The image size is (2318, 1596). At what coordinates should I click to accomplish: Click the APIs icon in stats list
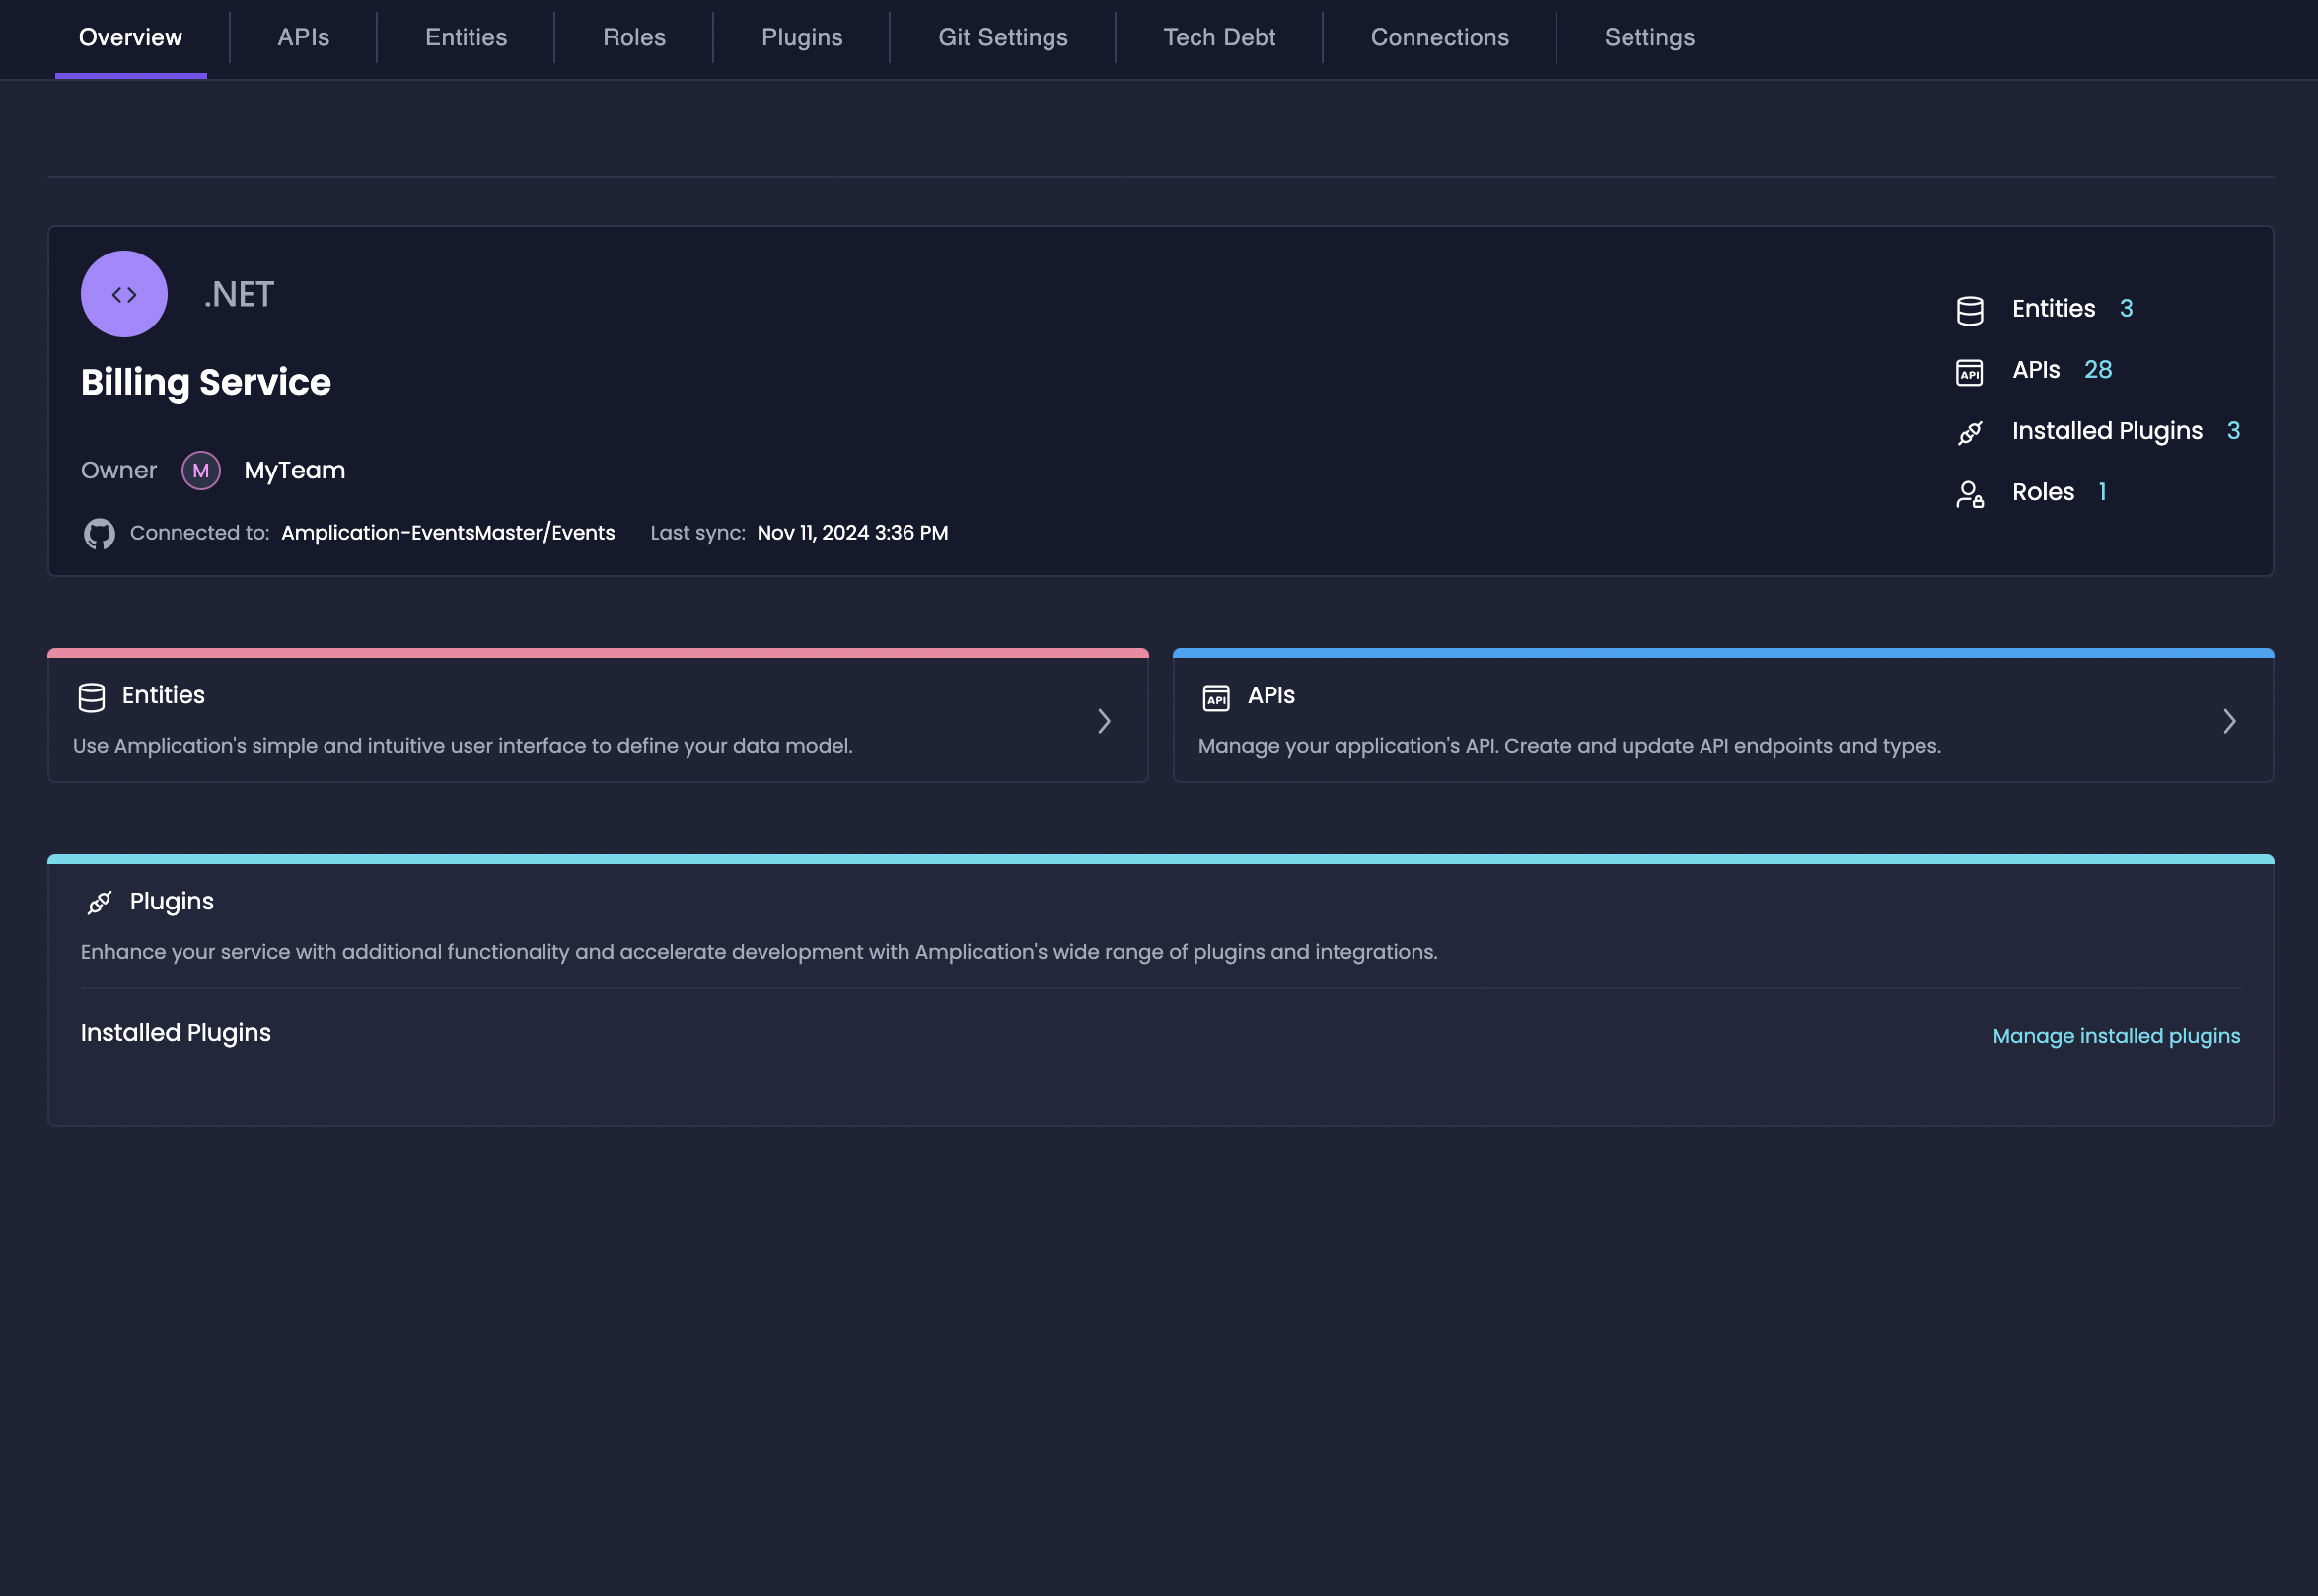point(1969,372)
